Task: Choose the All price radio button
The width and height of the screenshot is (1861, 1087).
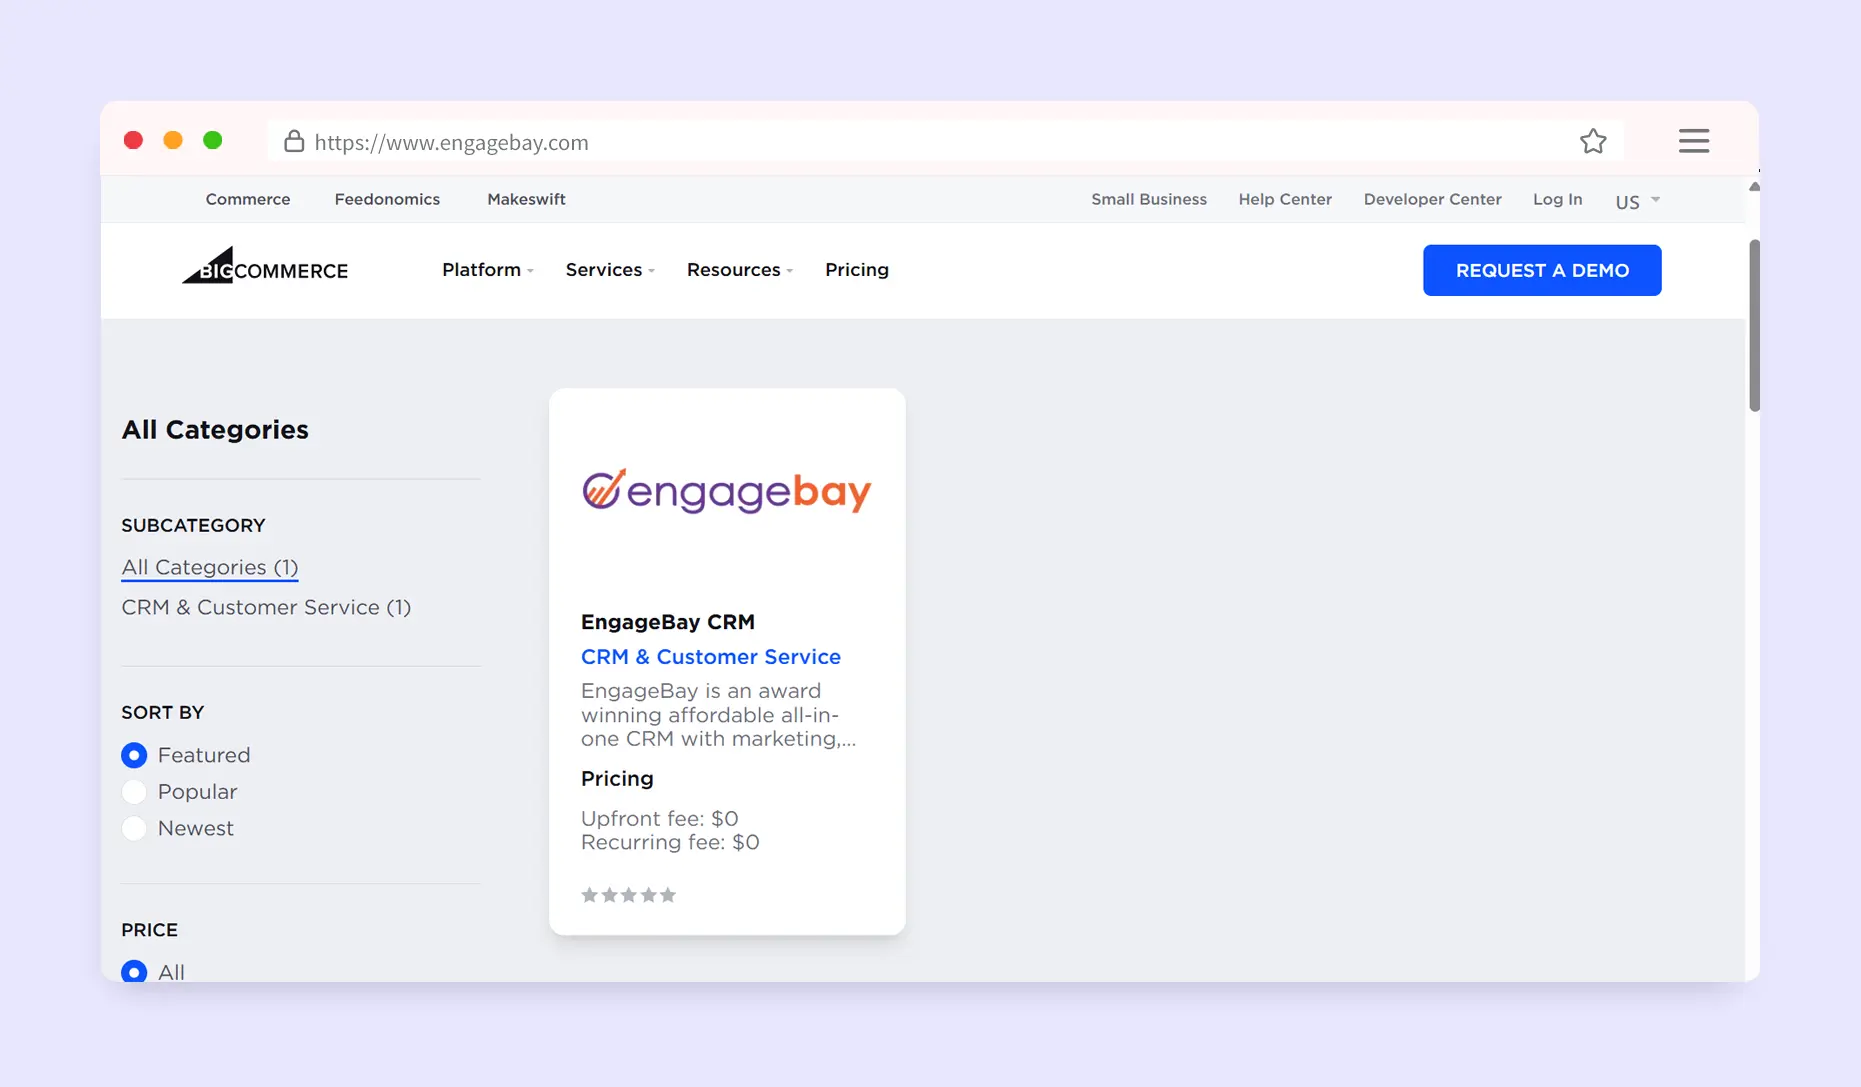Action: point(134,971)
